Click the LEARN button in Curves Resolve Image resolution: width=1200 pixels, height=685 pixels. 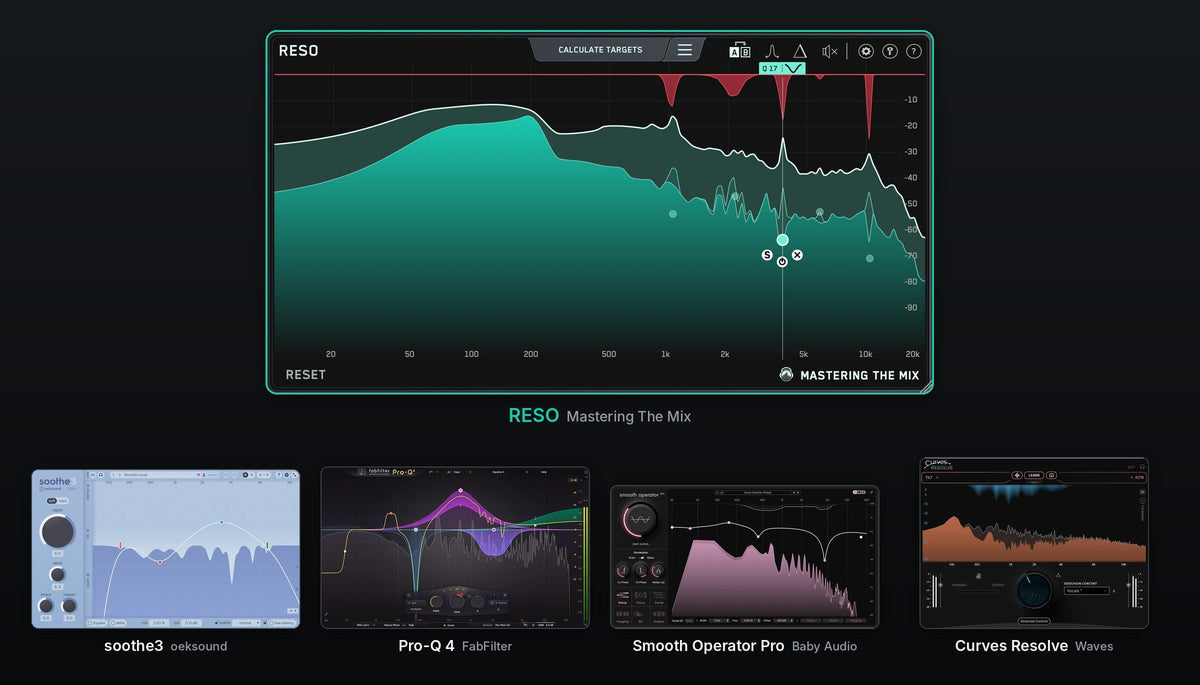pyautogui.click(x=1034, y=476)
